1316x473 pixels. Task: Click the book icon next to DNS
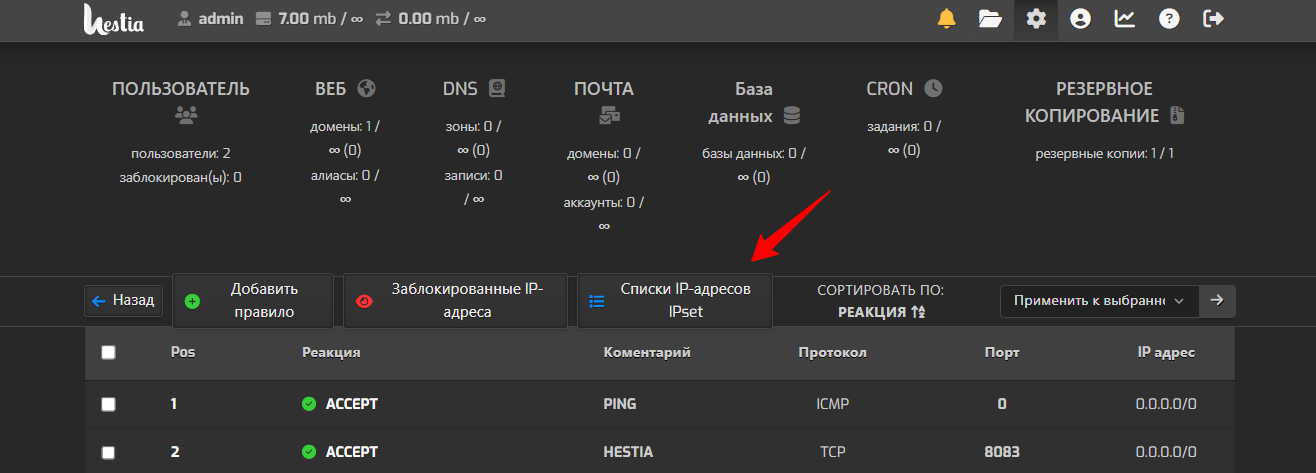[x=497, y=88]
